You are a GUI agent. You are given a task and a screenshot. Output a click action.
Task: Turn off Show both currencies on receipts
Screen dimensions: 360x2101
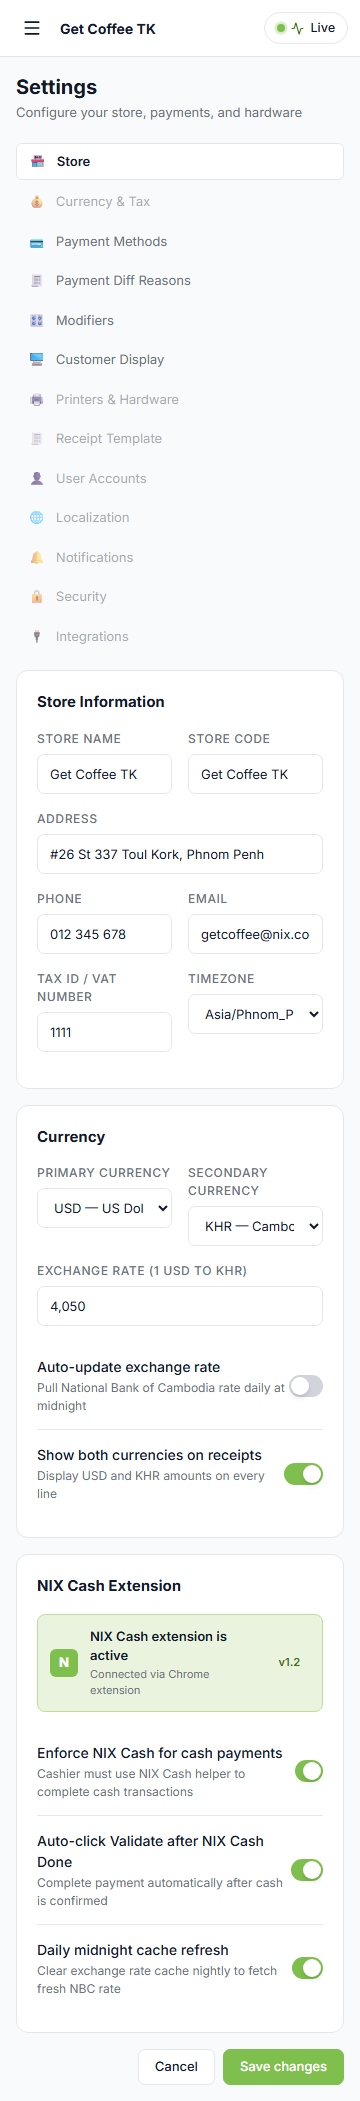303,1474
